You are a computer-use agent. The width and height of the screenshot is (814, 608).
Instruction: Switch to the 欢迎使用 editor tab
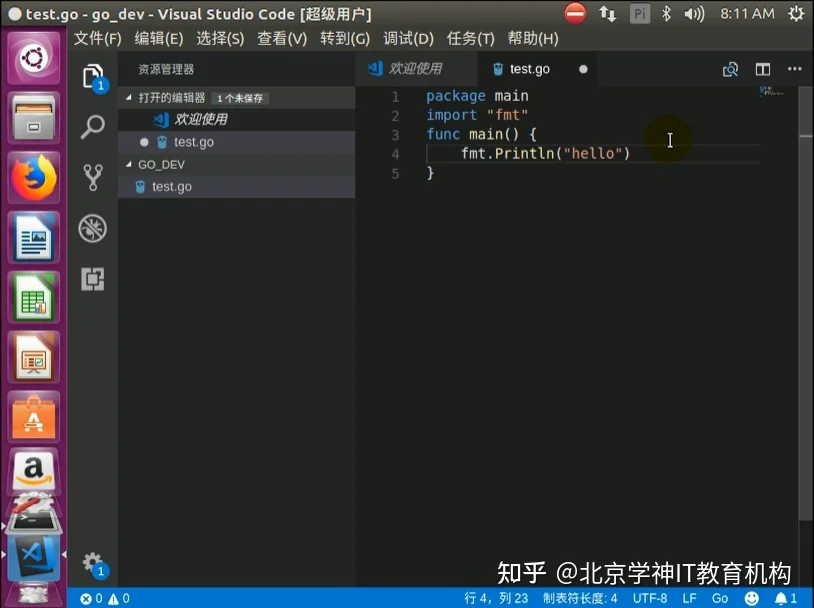click(416, 69)
